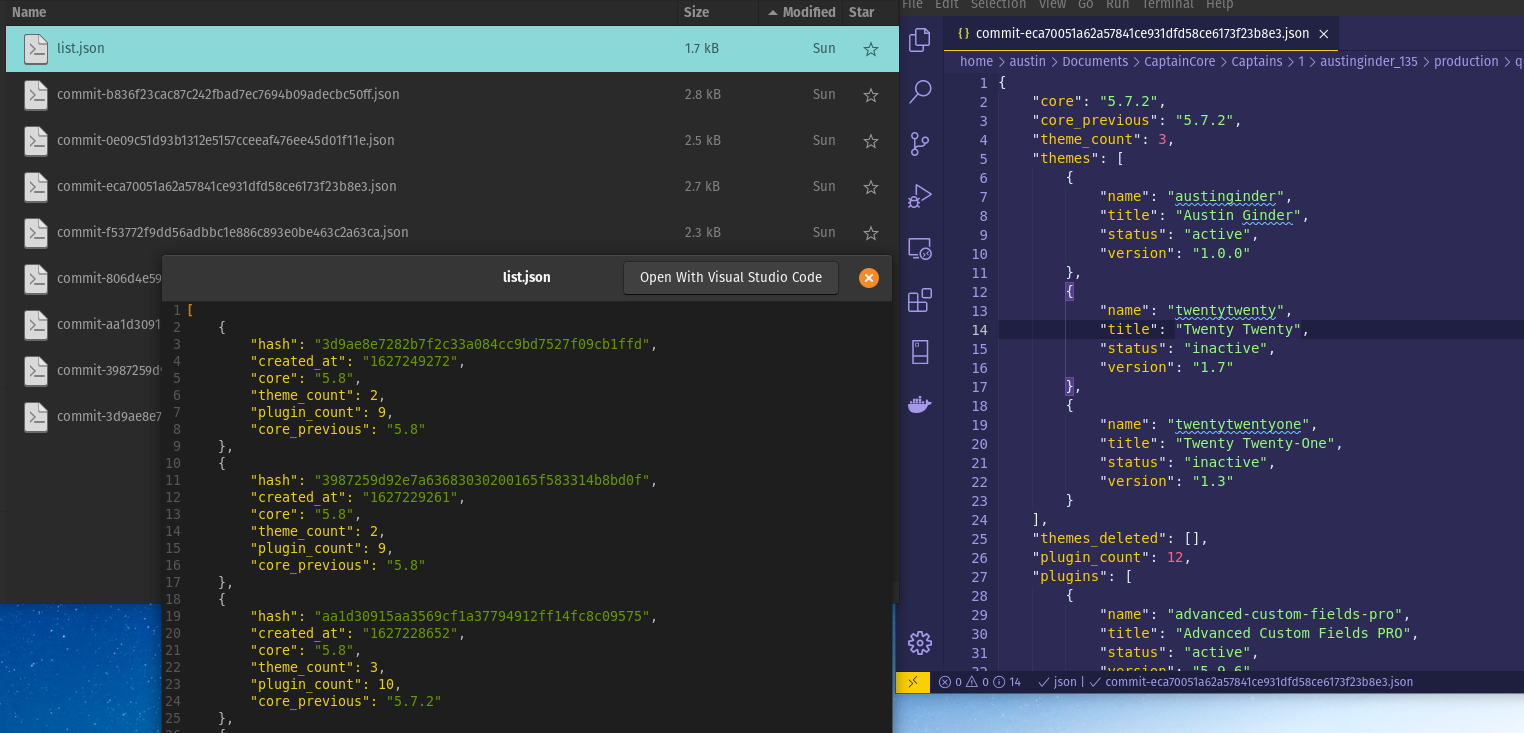Sort files by the Modified column arrow

point(772,13)
